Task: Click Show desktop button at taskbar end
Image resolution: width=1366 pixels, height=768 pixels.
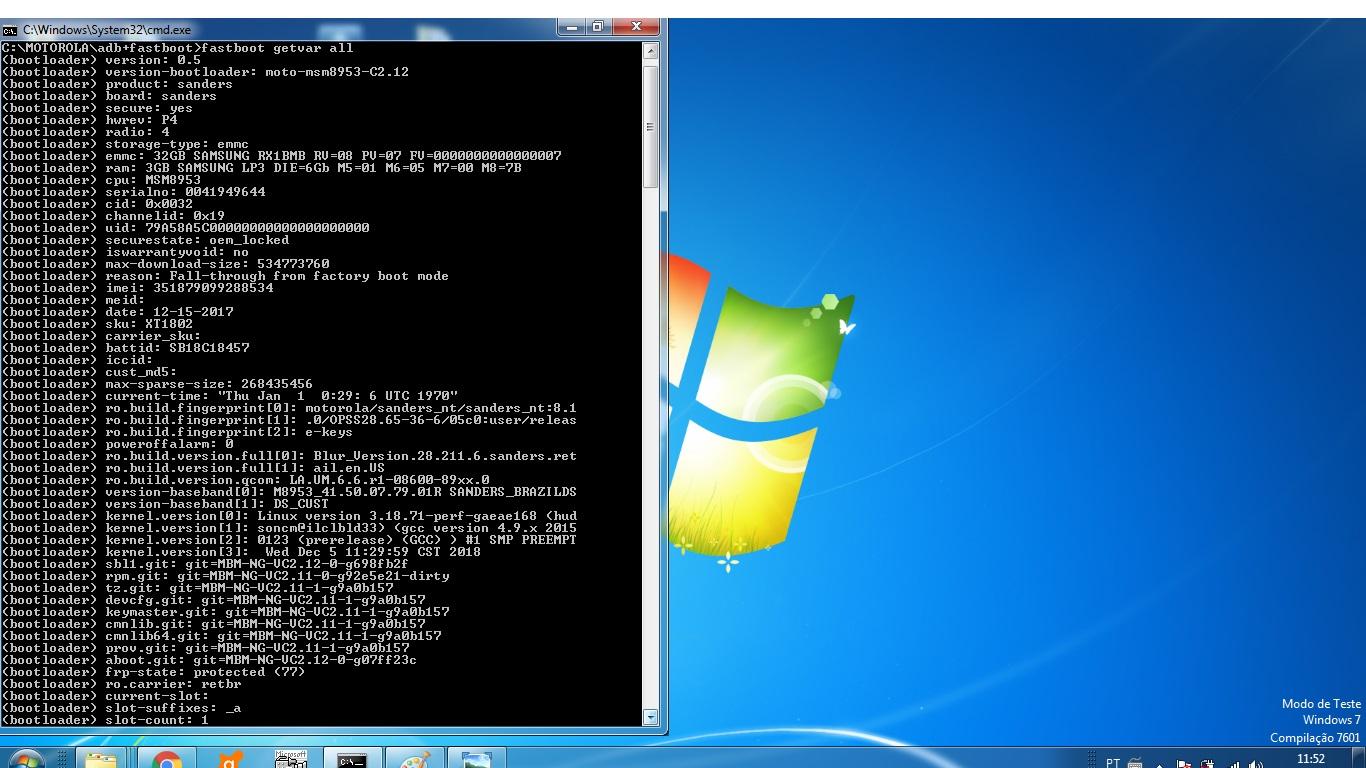Action: tap(1359, 758)
